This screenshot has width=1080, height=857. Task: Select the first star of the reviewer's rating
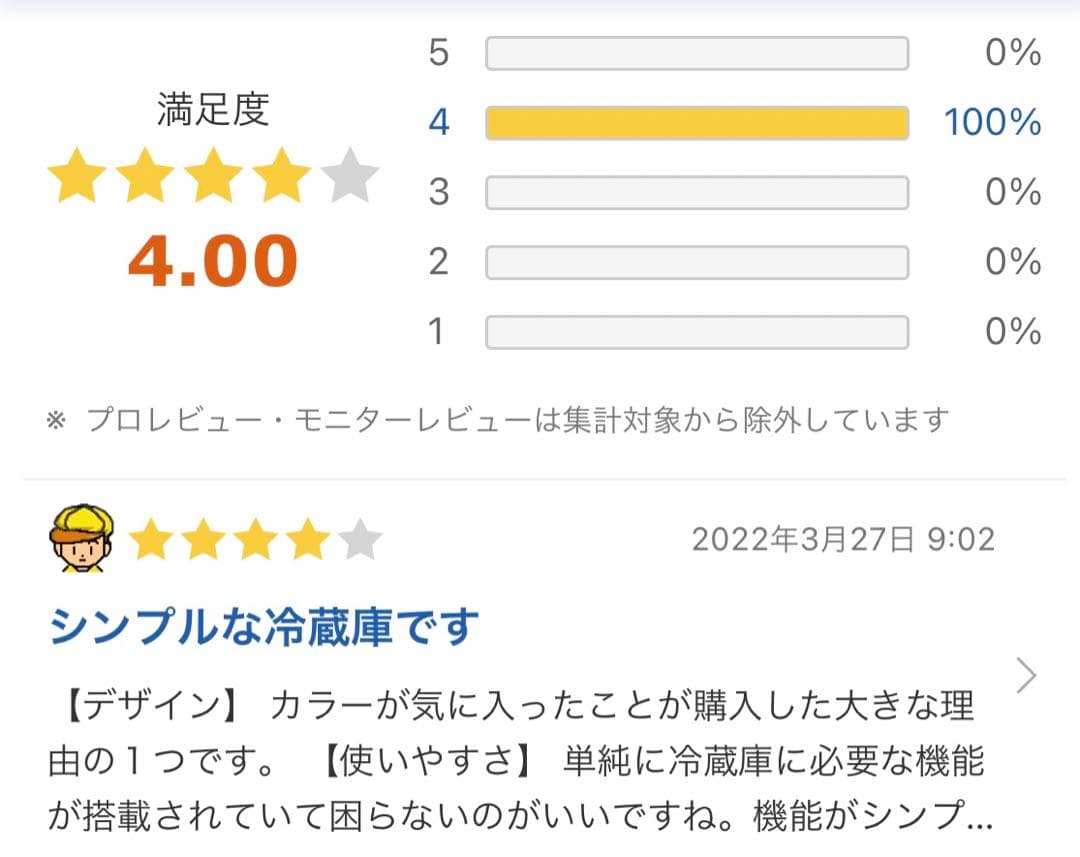coord(150,538)
